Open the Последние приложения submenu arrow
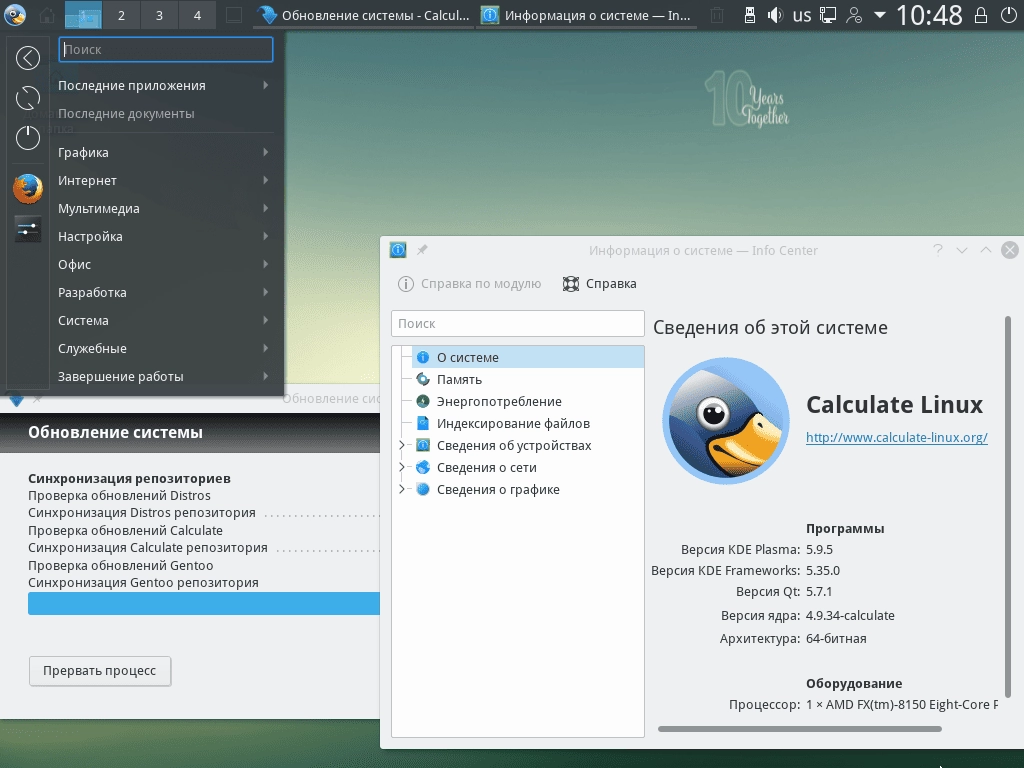1024x768 pixels. pyautogui.click(x=266, y=86)
